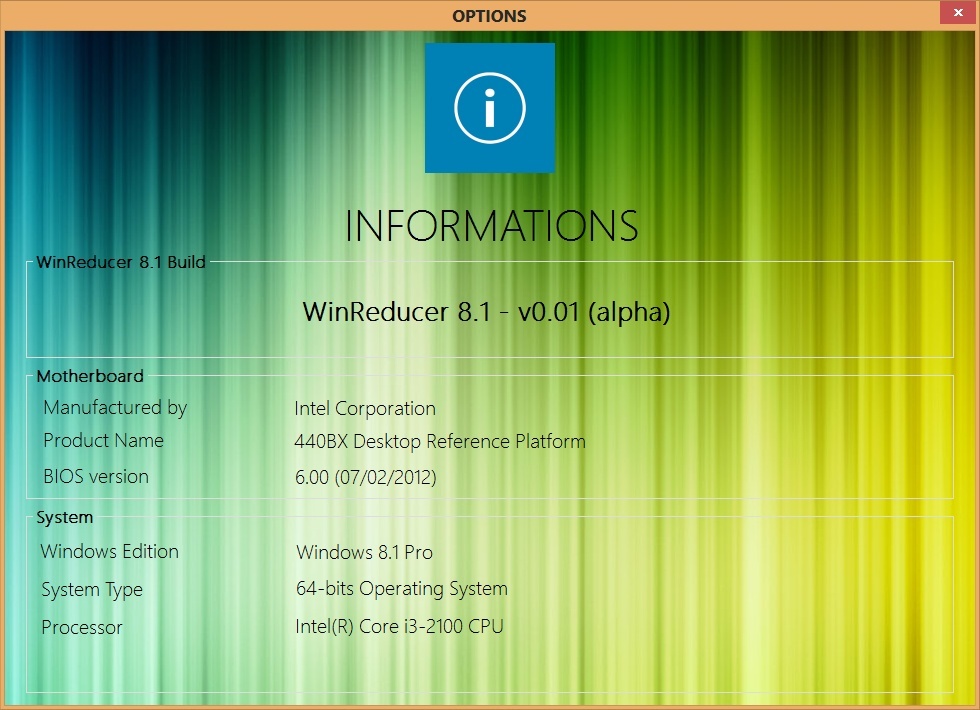This screenshot has width=980, height=710.
Task: Click the 'Intel Corporation' value
Action: pos(365,409)
